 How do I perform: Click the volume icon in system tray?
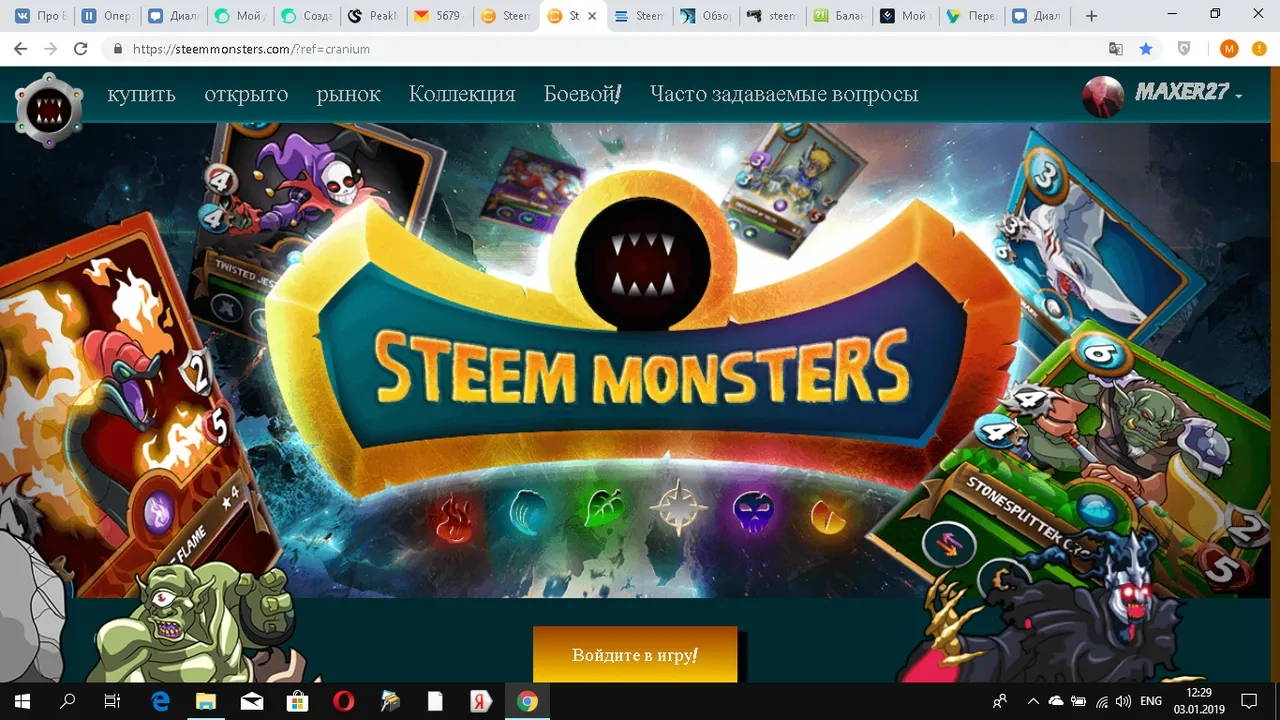(x=1123, y=701)
